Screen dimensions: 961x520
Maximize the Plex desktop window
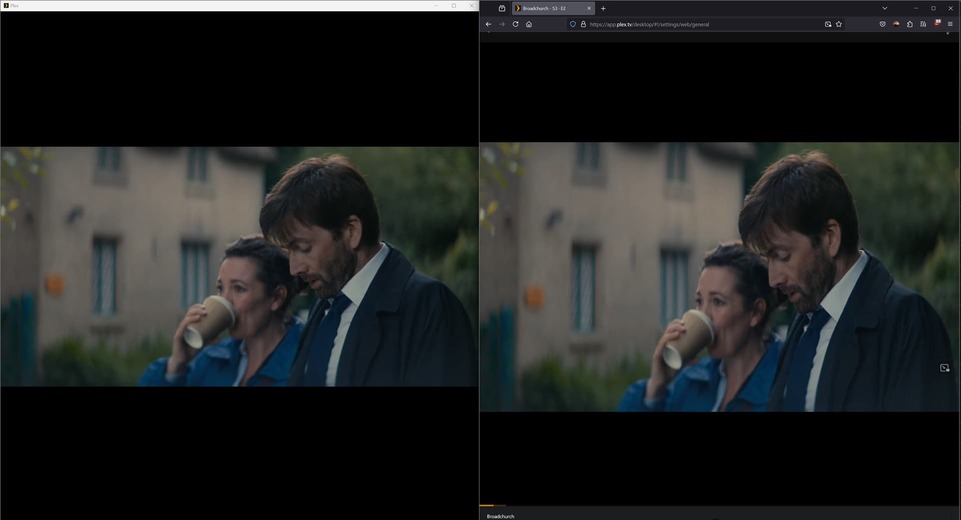tap(454, 6)
